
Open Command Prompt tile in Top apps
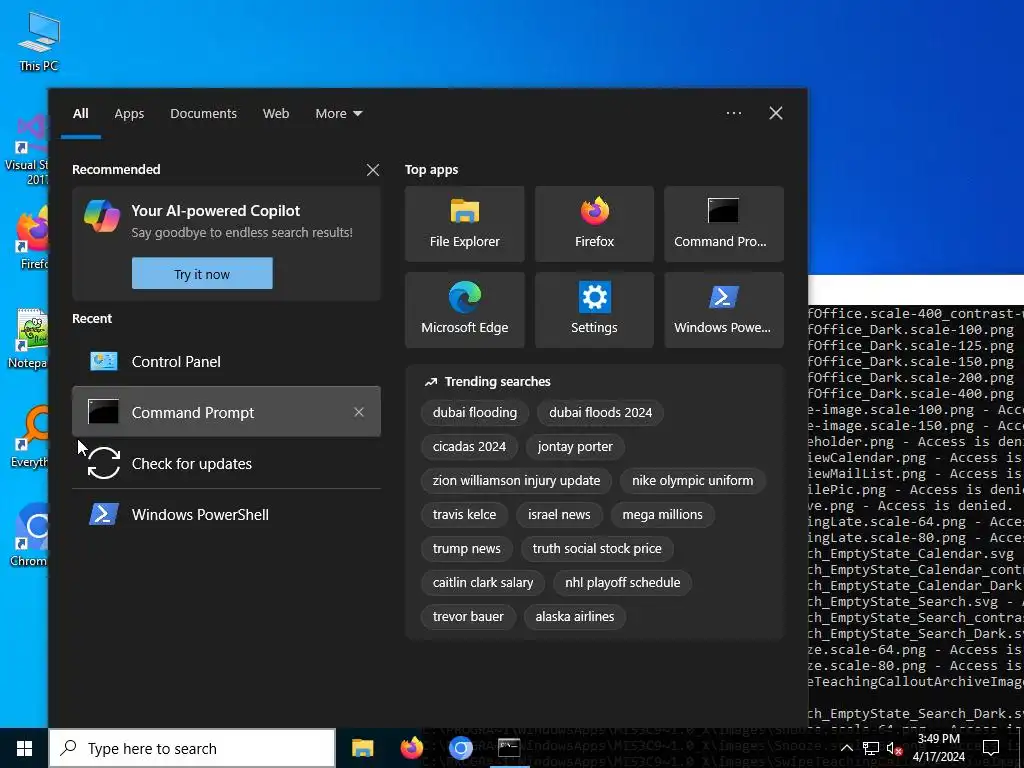point(724,224)
